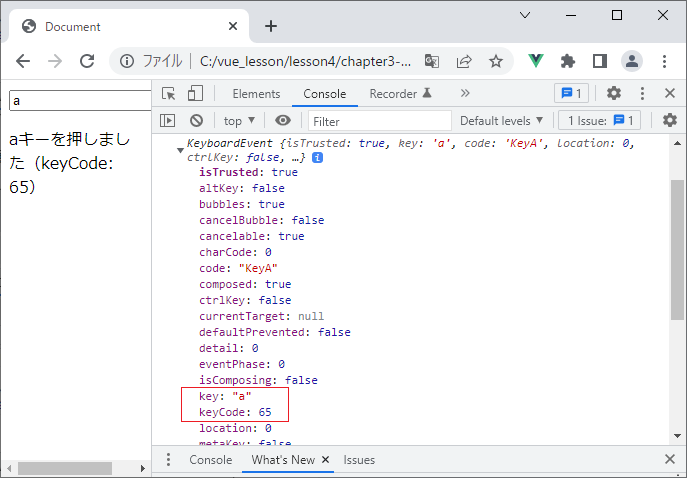Select the altKey: false property
Image resolution: width=687 pixels, height=478 pixels.
click(x=242, y=188)
